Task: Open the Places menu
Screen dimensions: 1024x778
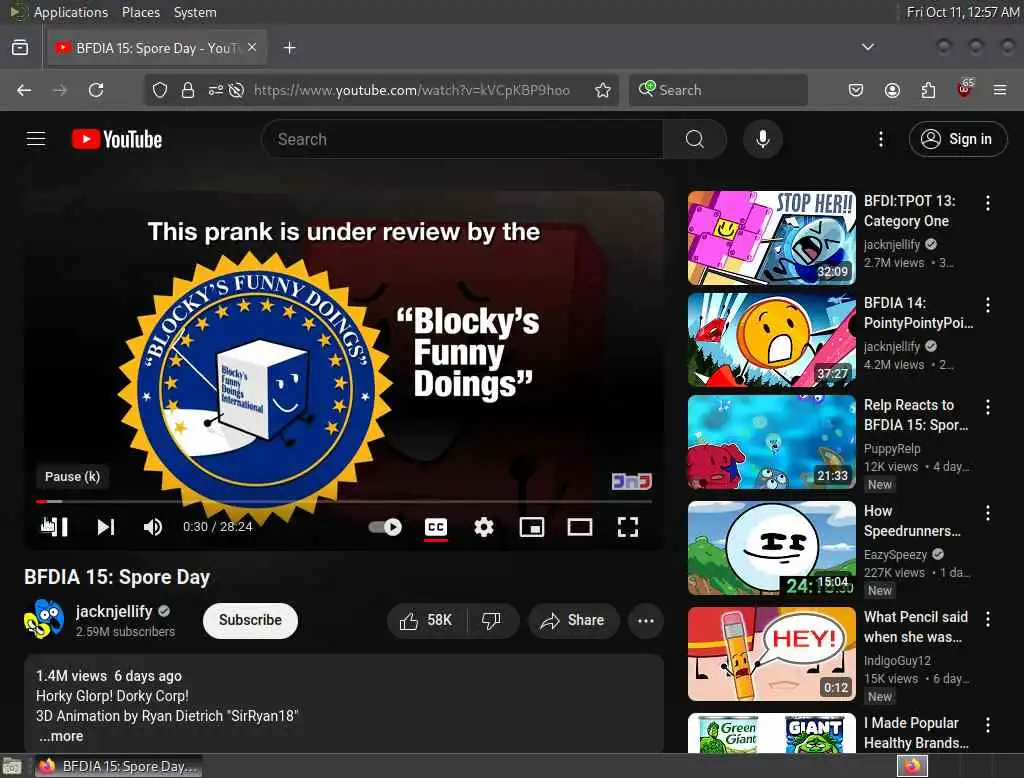Action: click(x=141, y=12)
